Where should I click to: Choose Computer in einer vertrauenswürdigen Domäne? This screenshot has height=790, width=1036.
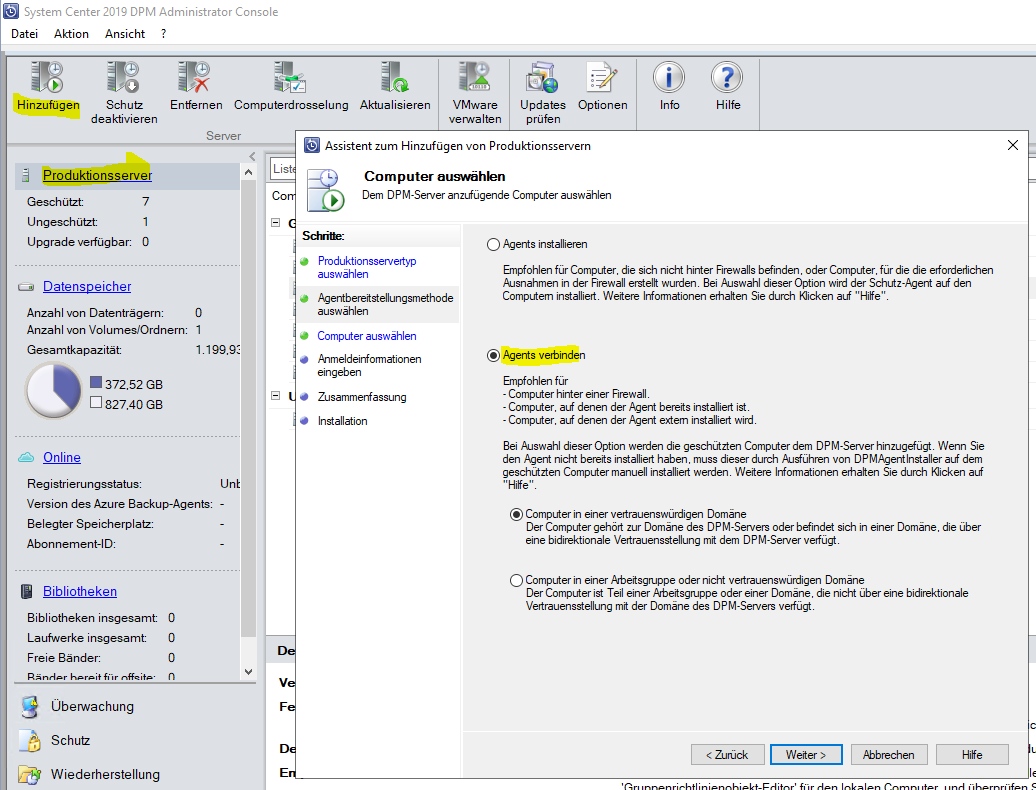tap(517, 515)
